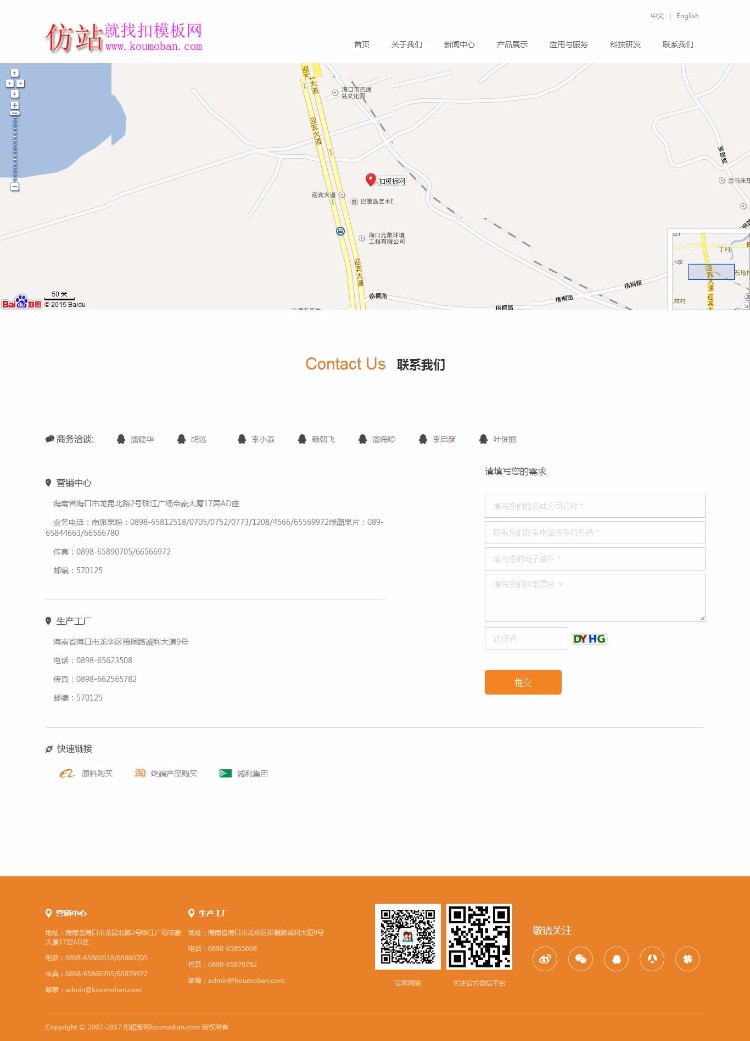Click the Taobao icon in quick links
Image resolution: width=750 pixels, height=1041 pixels.
(x=140, y=773)
